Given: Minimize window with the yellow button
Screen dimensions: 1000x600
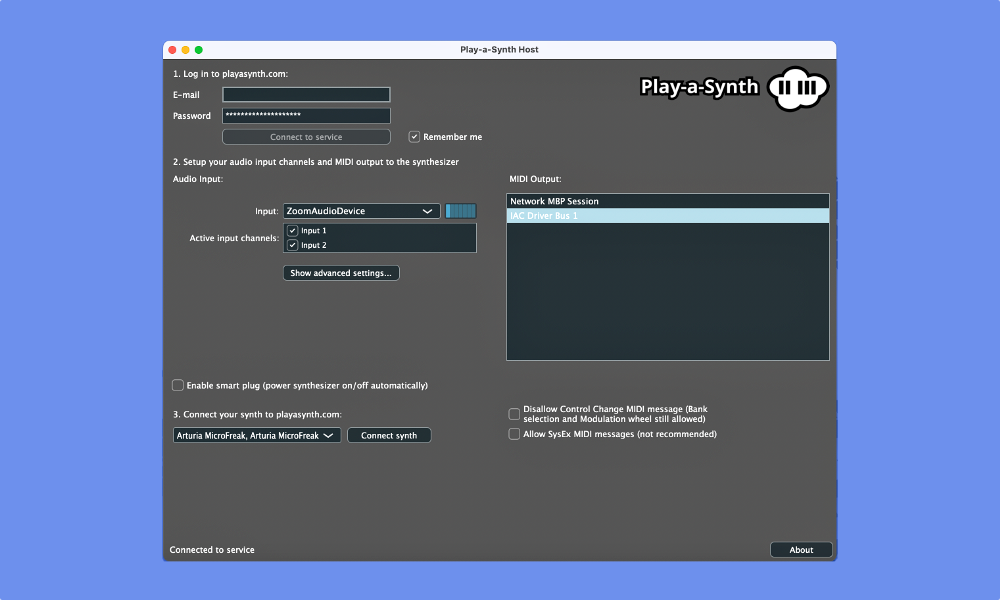Looking at the screenshot, I should [x=186, y=50].
